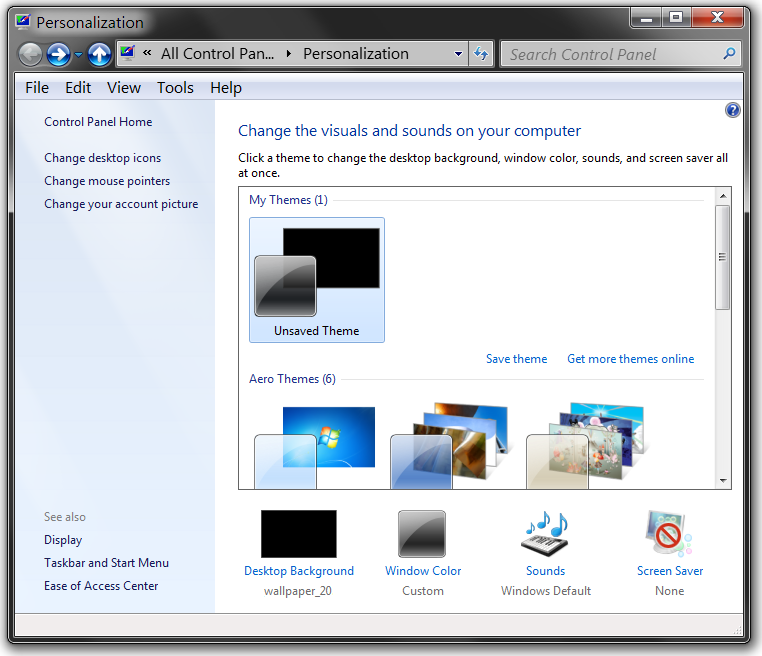762x656 pixels.
Task: Click the Screen Saver text link
Action: click(x=670, y=570)
